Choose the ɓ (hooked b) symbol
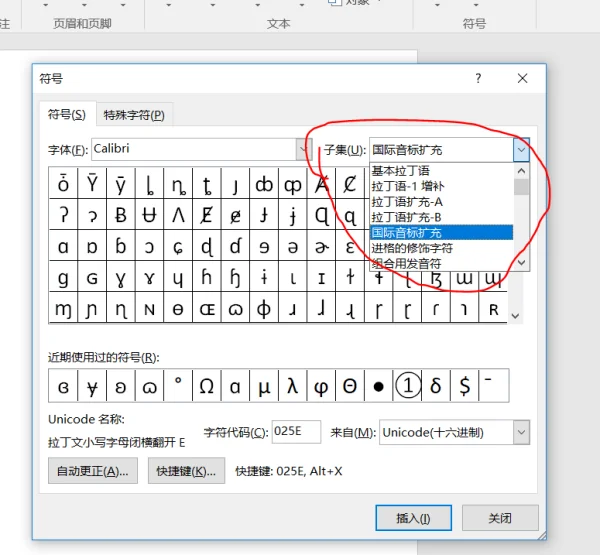Screen dimensions: 600x555 pos(121,246)
